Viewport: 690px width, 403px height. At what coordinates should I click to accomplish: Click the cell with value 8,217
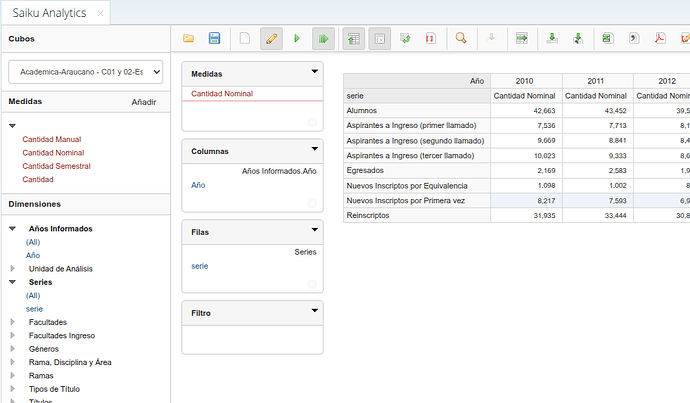[526, 201]
